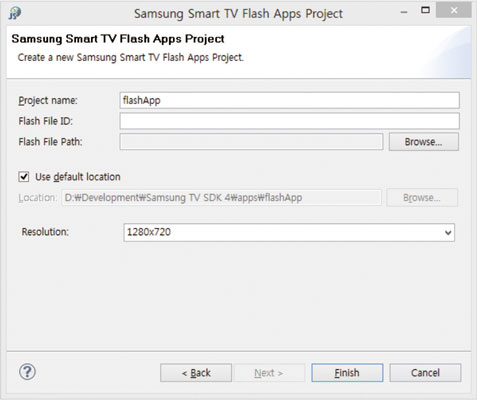477x400 pixels.
Task: Browse for the Flash File Path
Action: coord(424,142)
